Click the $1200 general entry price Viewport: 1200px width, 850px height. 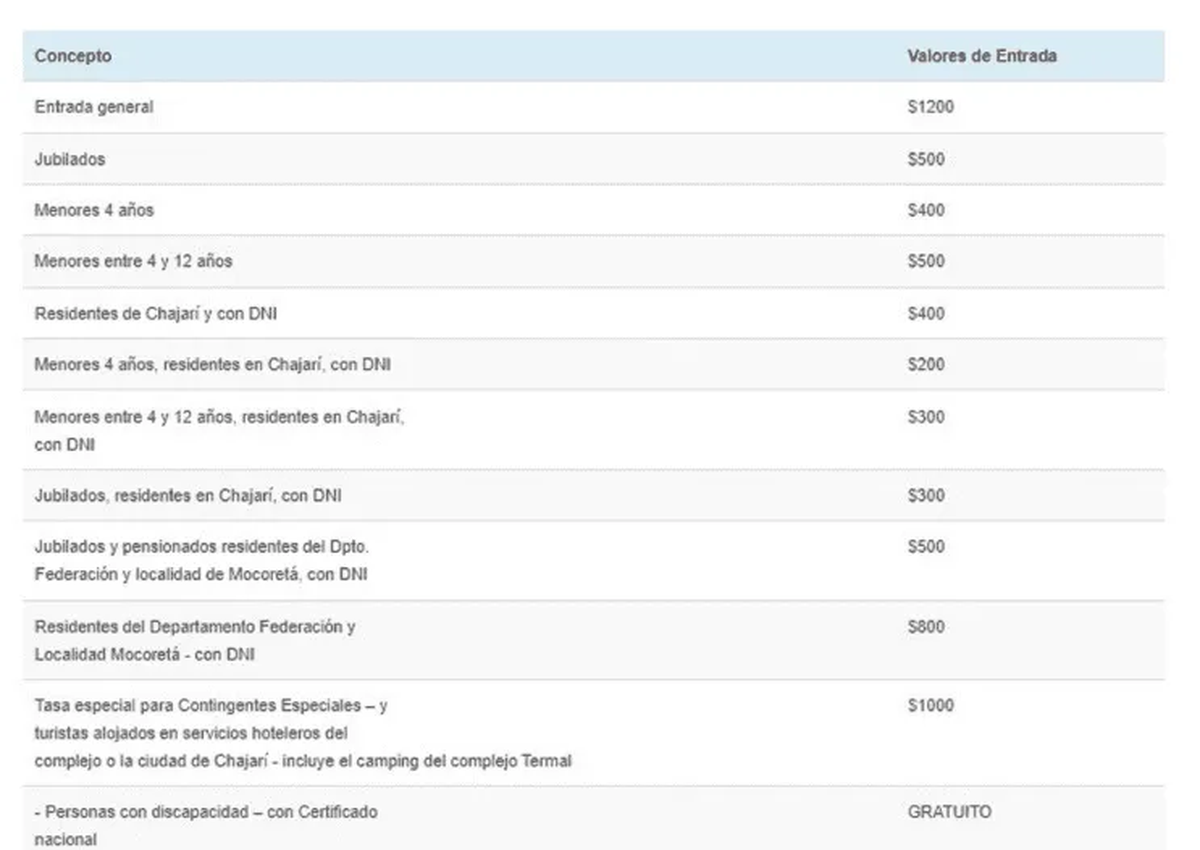930,107
